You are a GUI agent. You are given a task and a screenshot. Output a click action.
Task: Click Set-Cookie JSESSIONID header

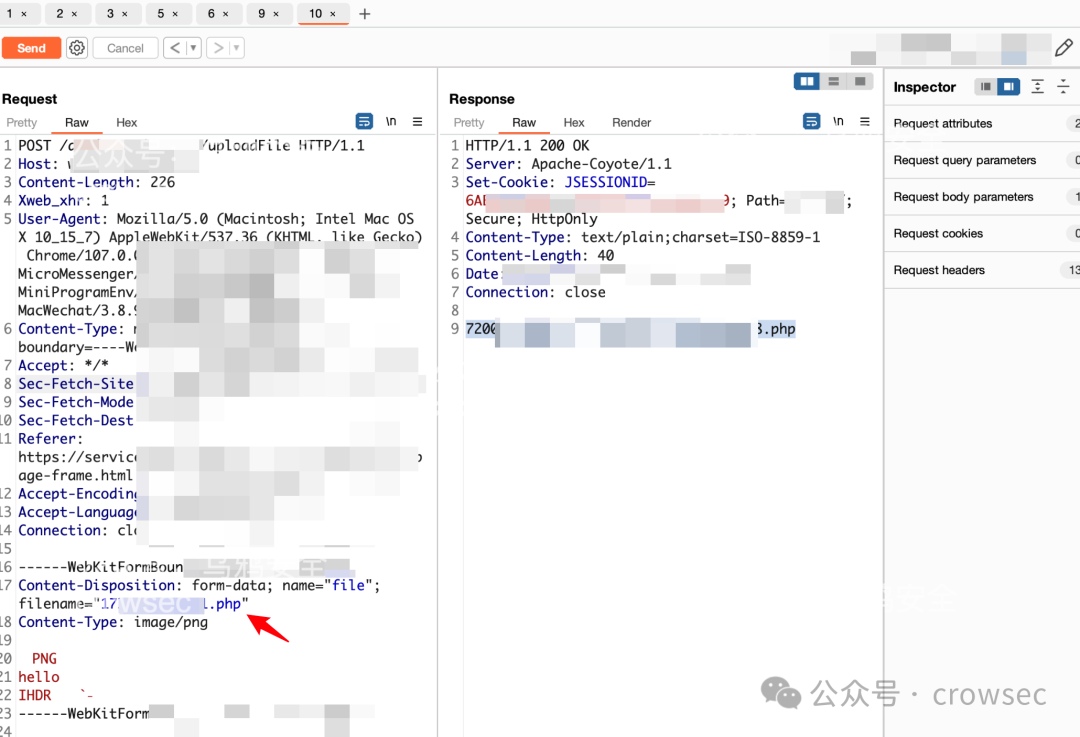[560, 182]
